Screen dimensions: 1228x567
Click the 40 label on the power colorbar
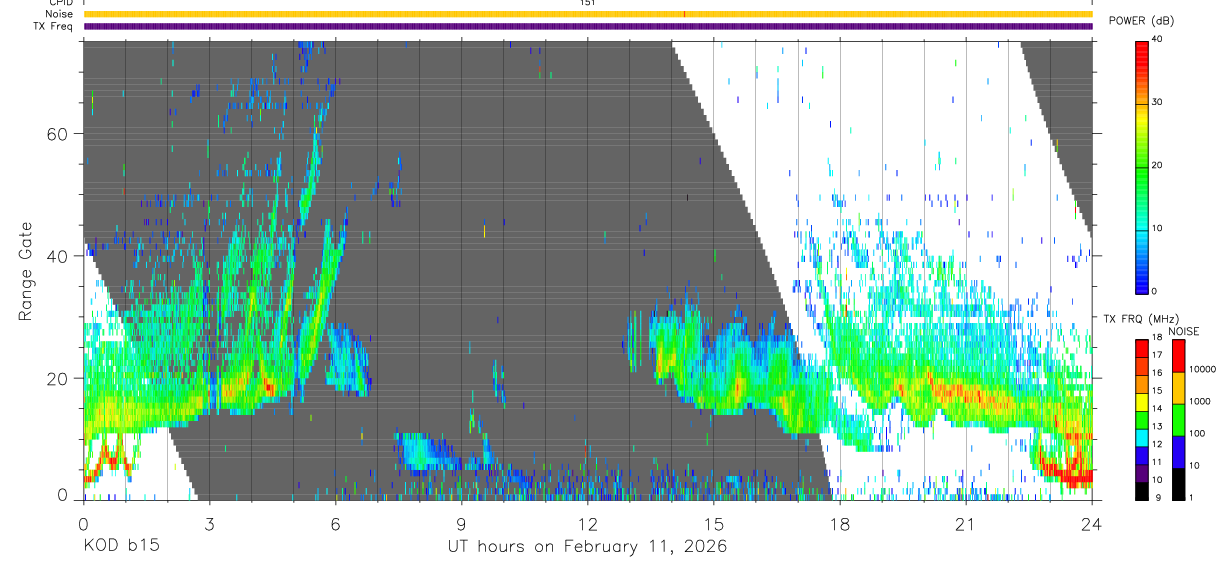pyautogui.click(x=1157, y=38)
